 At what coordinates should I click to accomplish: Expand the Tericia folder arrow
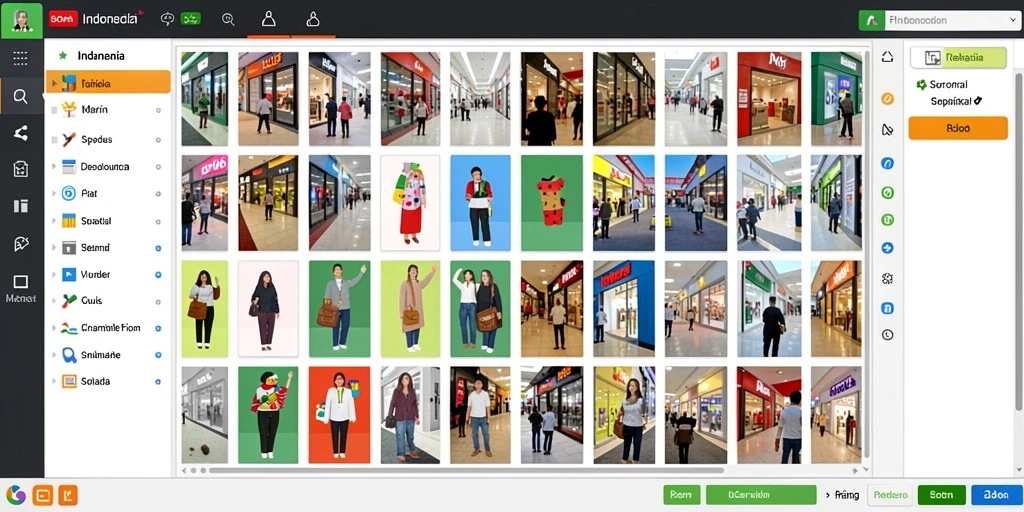(x=54, y=84)
